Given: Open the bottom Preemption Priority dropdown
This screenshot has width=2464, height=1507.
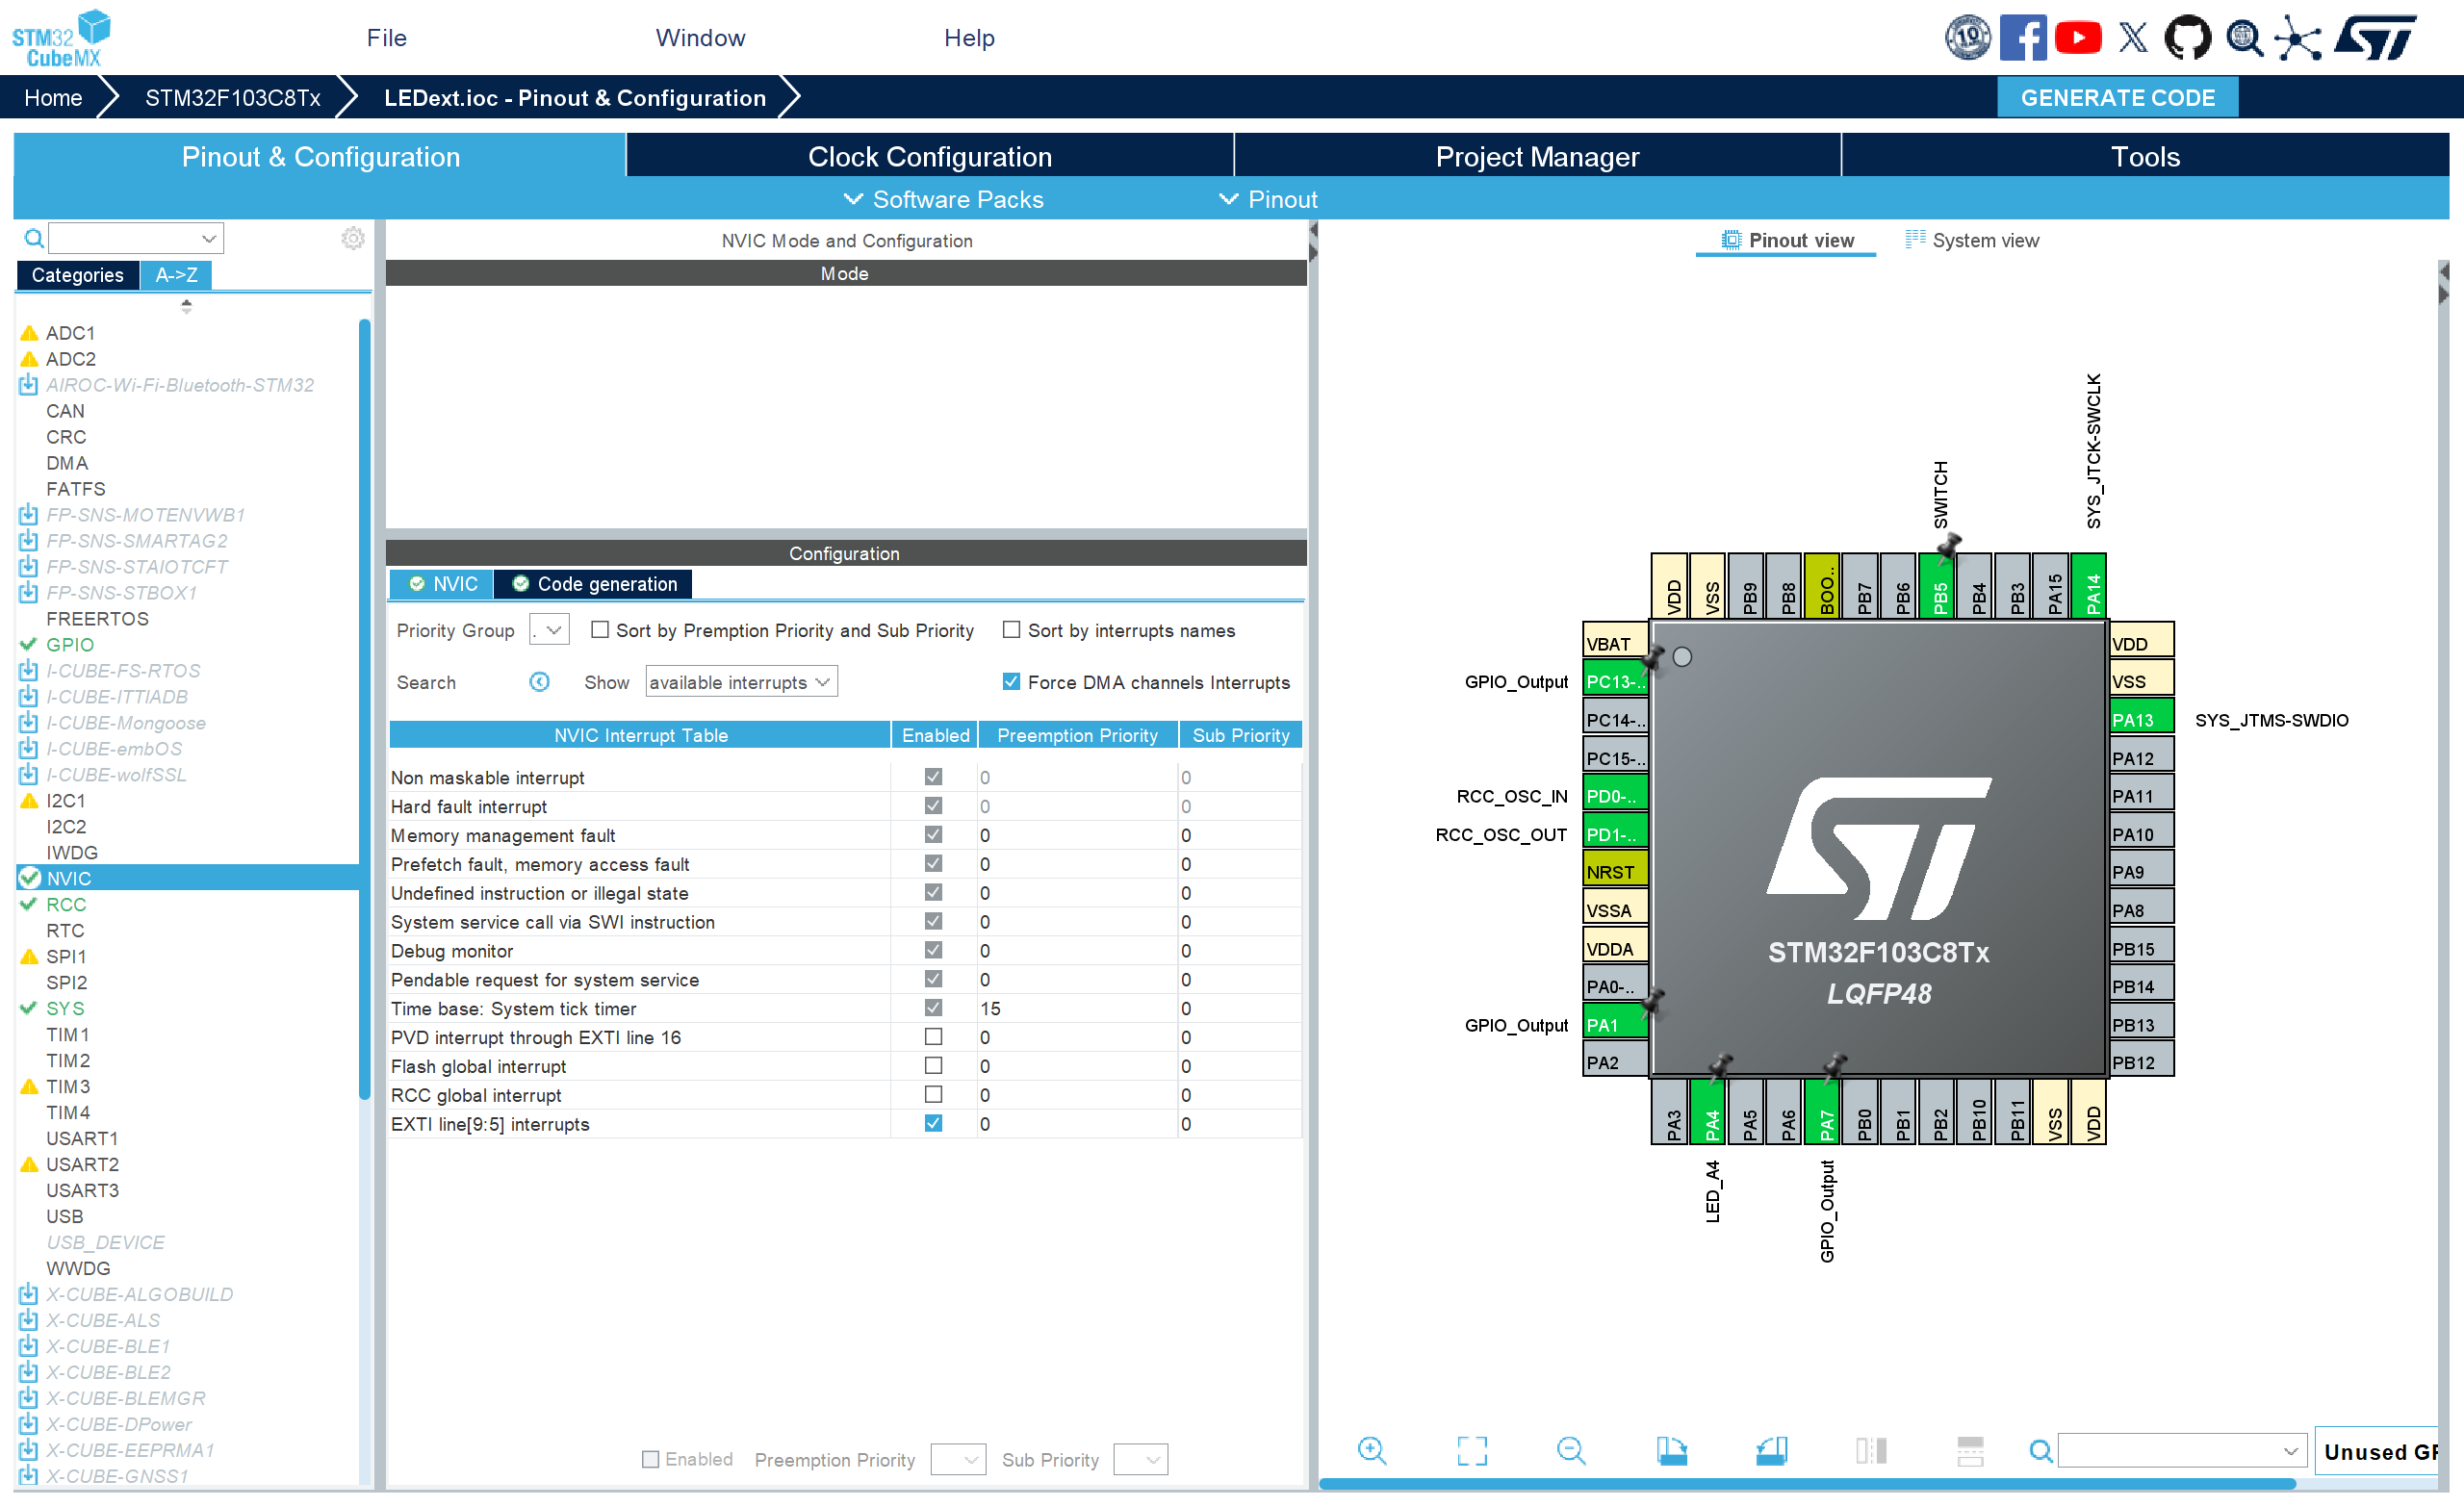Looking at the screenshot, I should point(957,1460).
